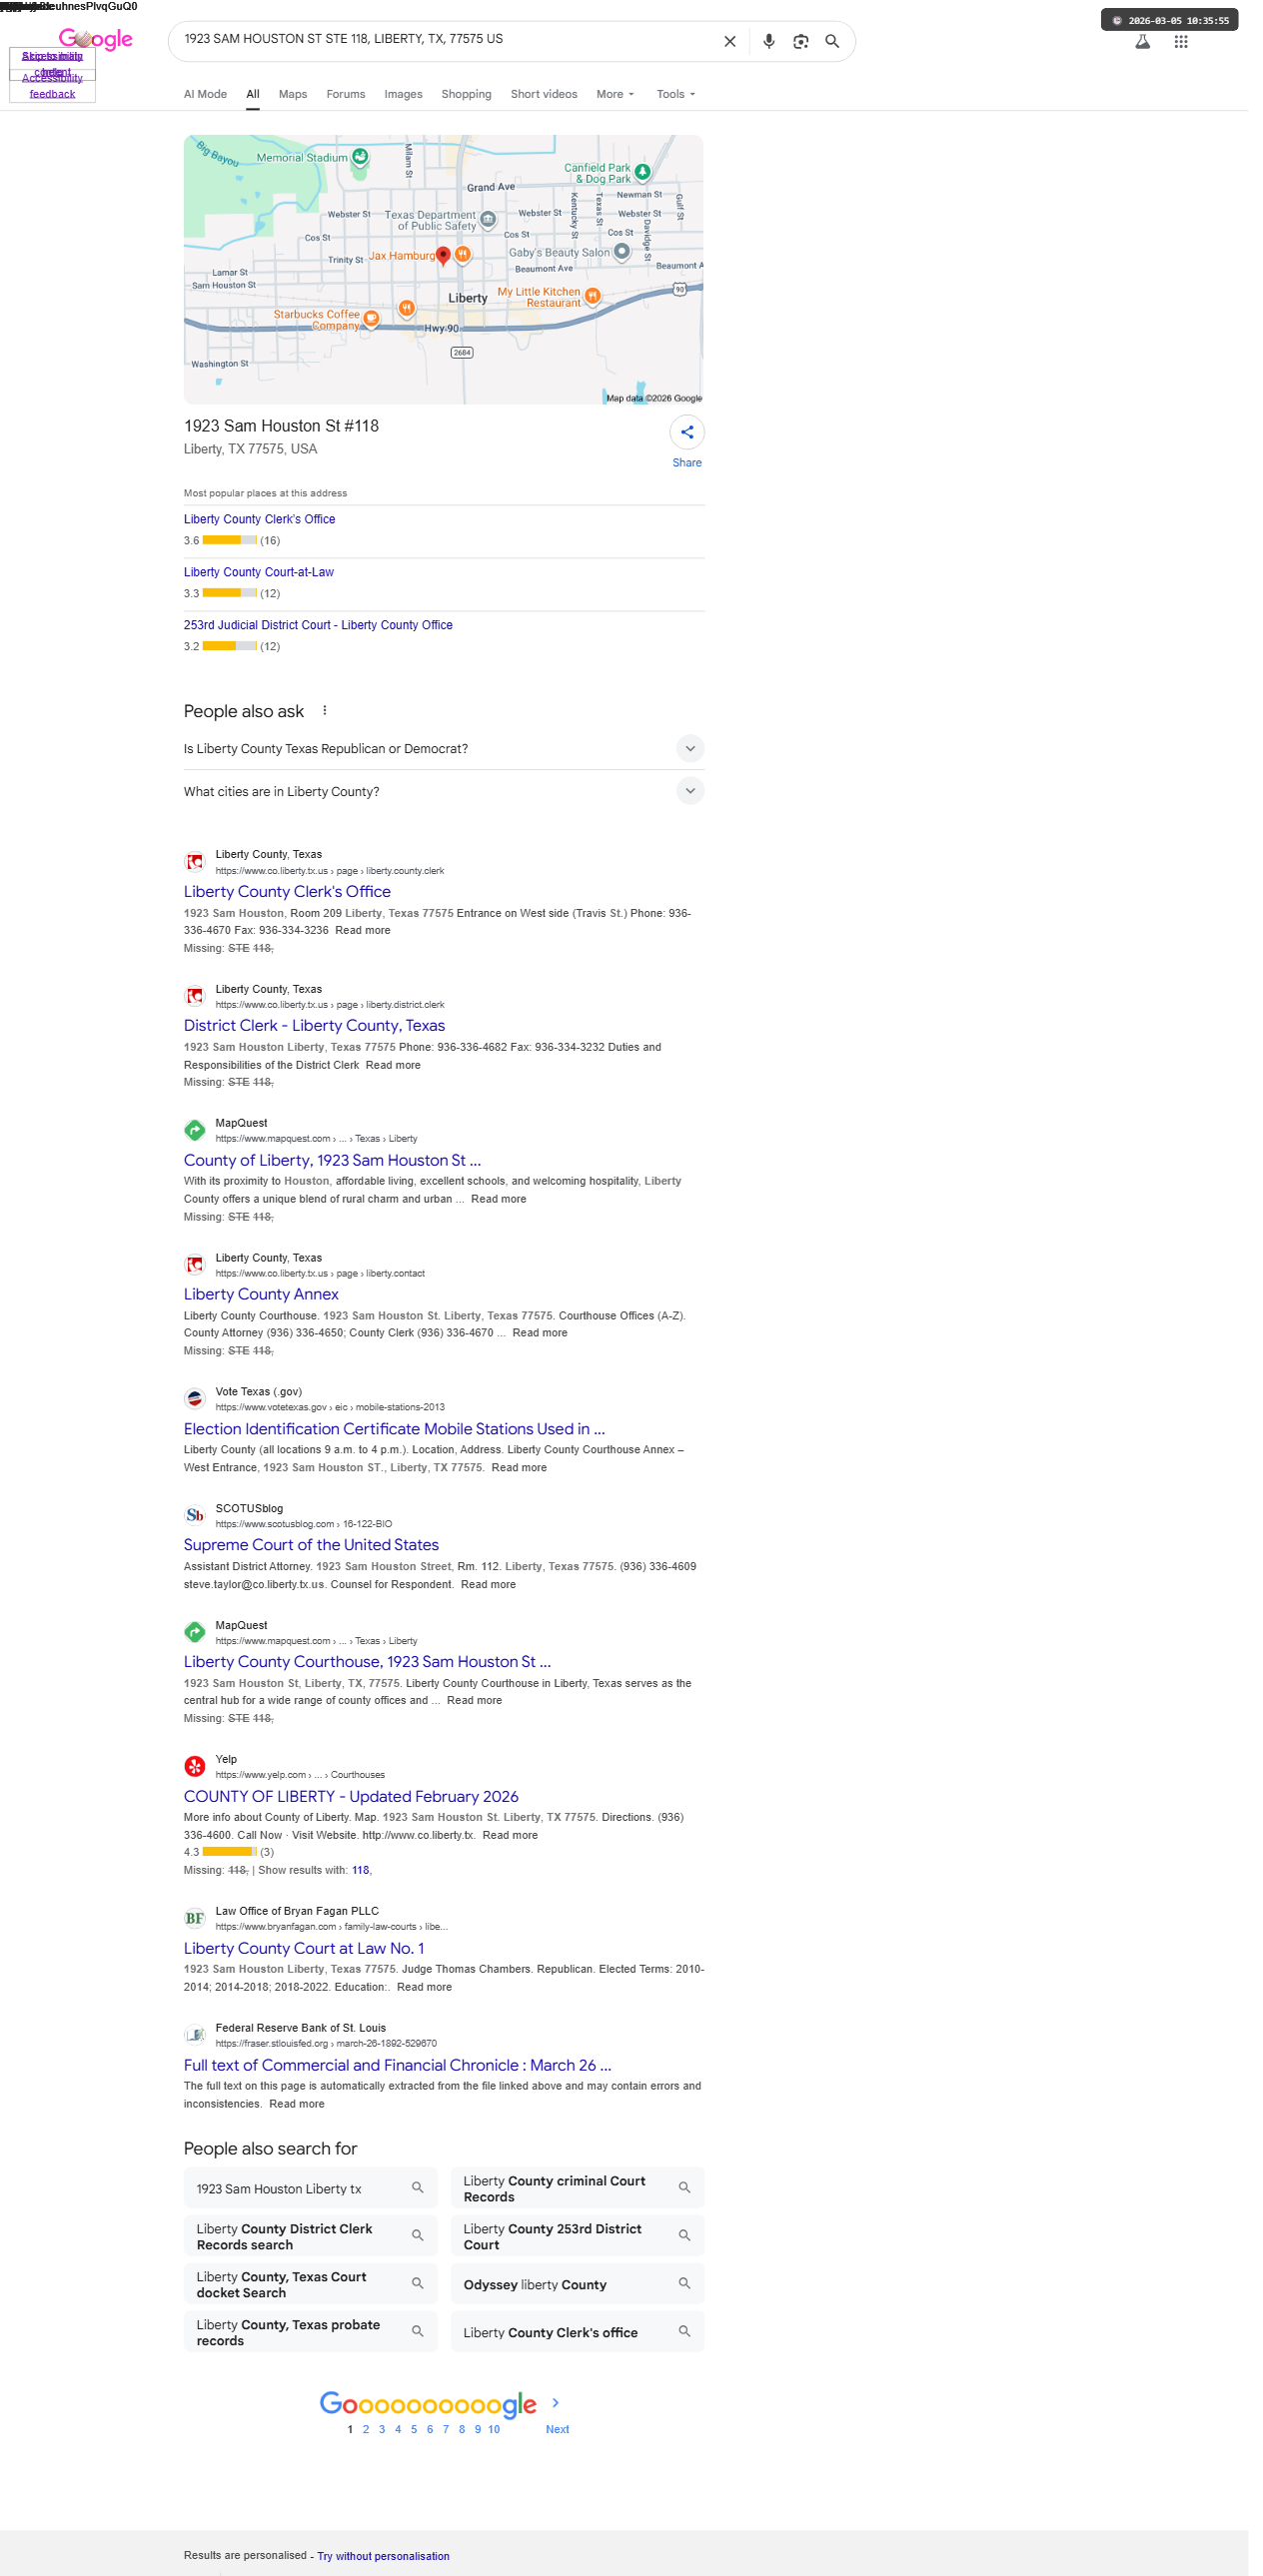Search 'Liberty County criminal Court Records' suggestion

pos(577,2188)
